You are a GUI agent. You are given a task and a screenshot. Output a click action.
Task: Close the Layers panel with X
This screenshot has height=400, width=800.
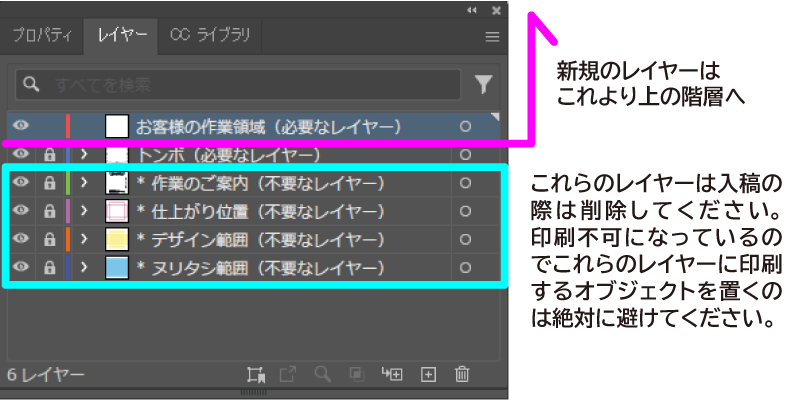pos(496,10)
